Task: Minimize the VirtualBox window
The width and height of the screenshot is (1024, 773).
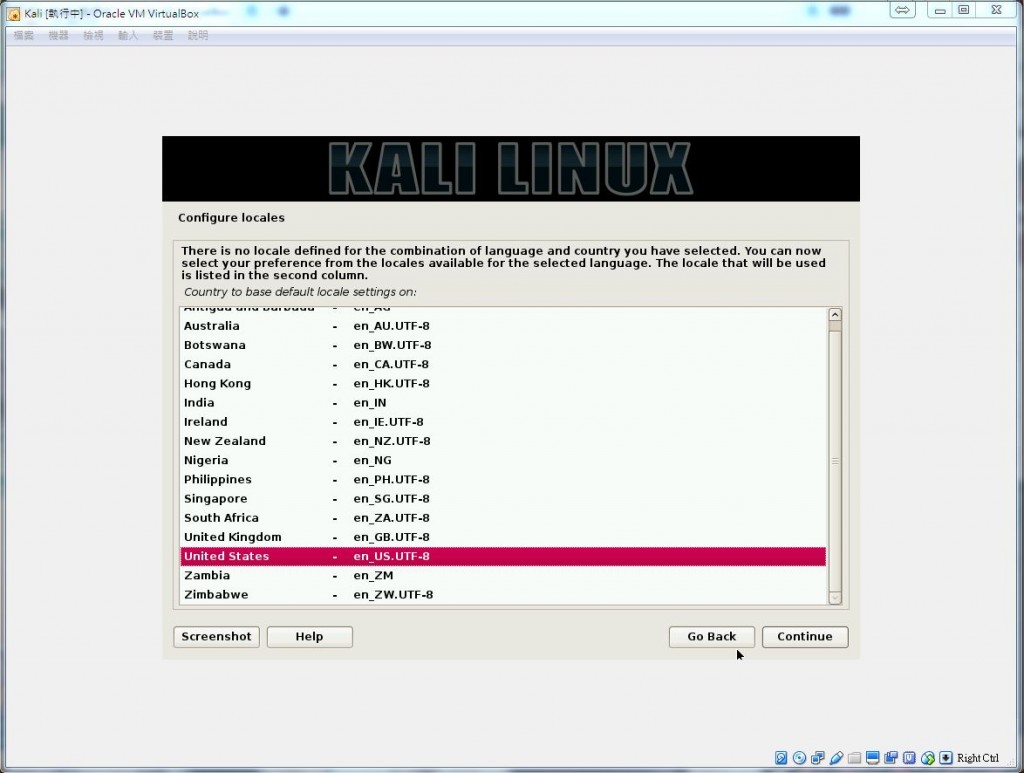Action: pos(940,10)
